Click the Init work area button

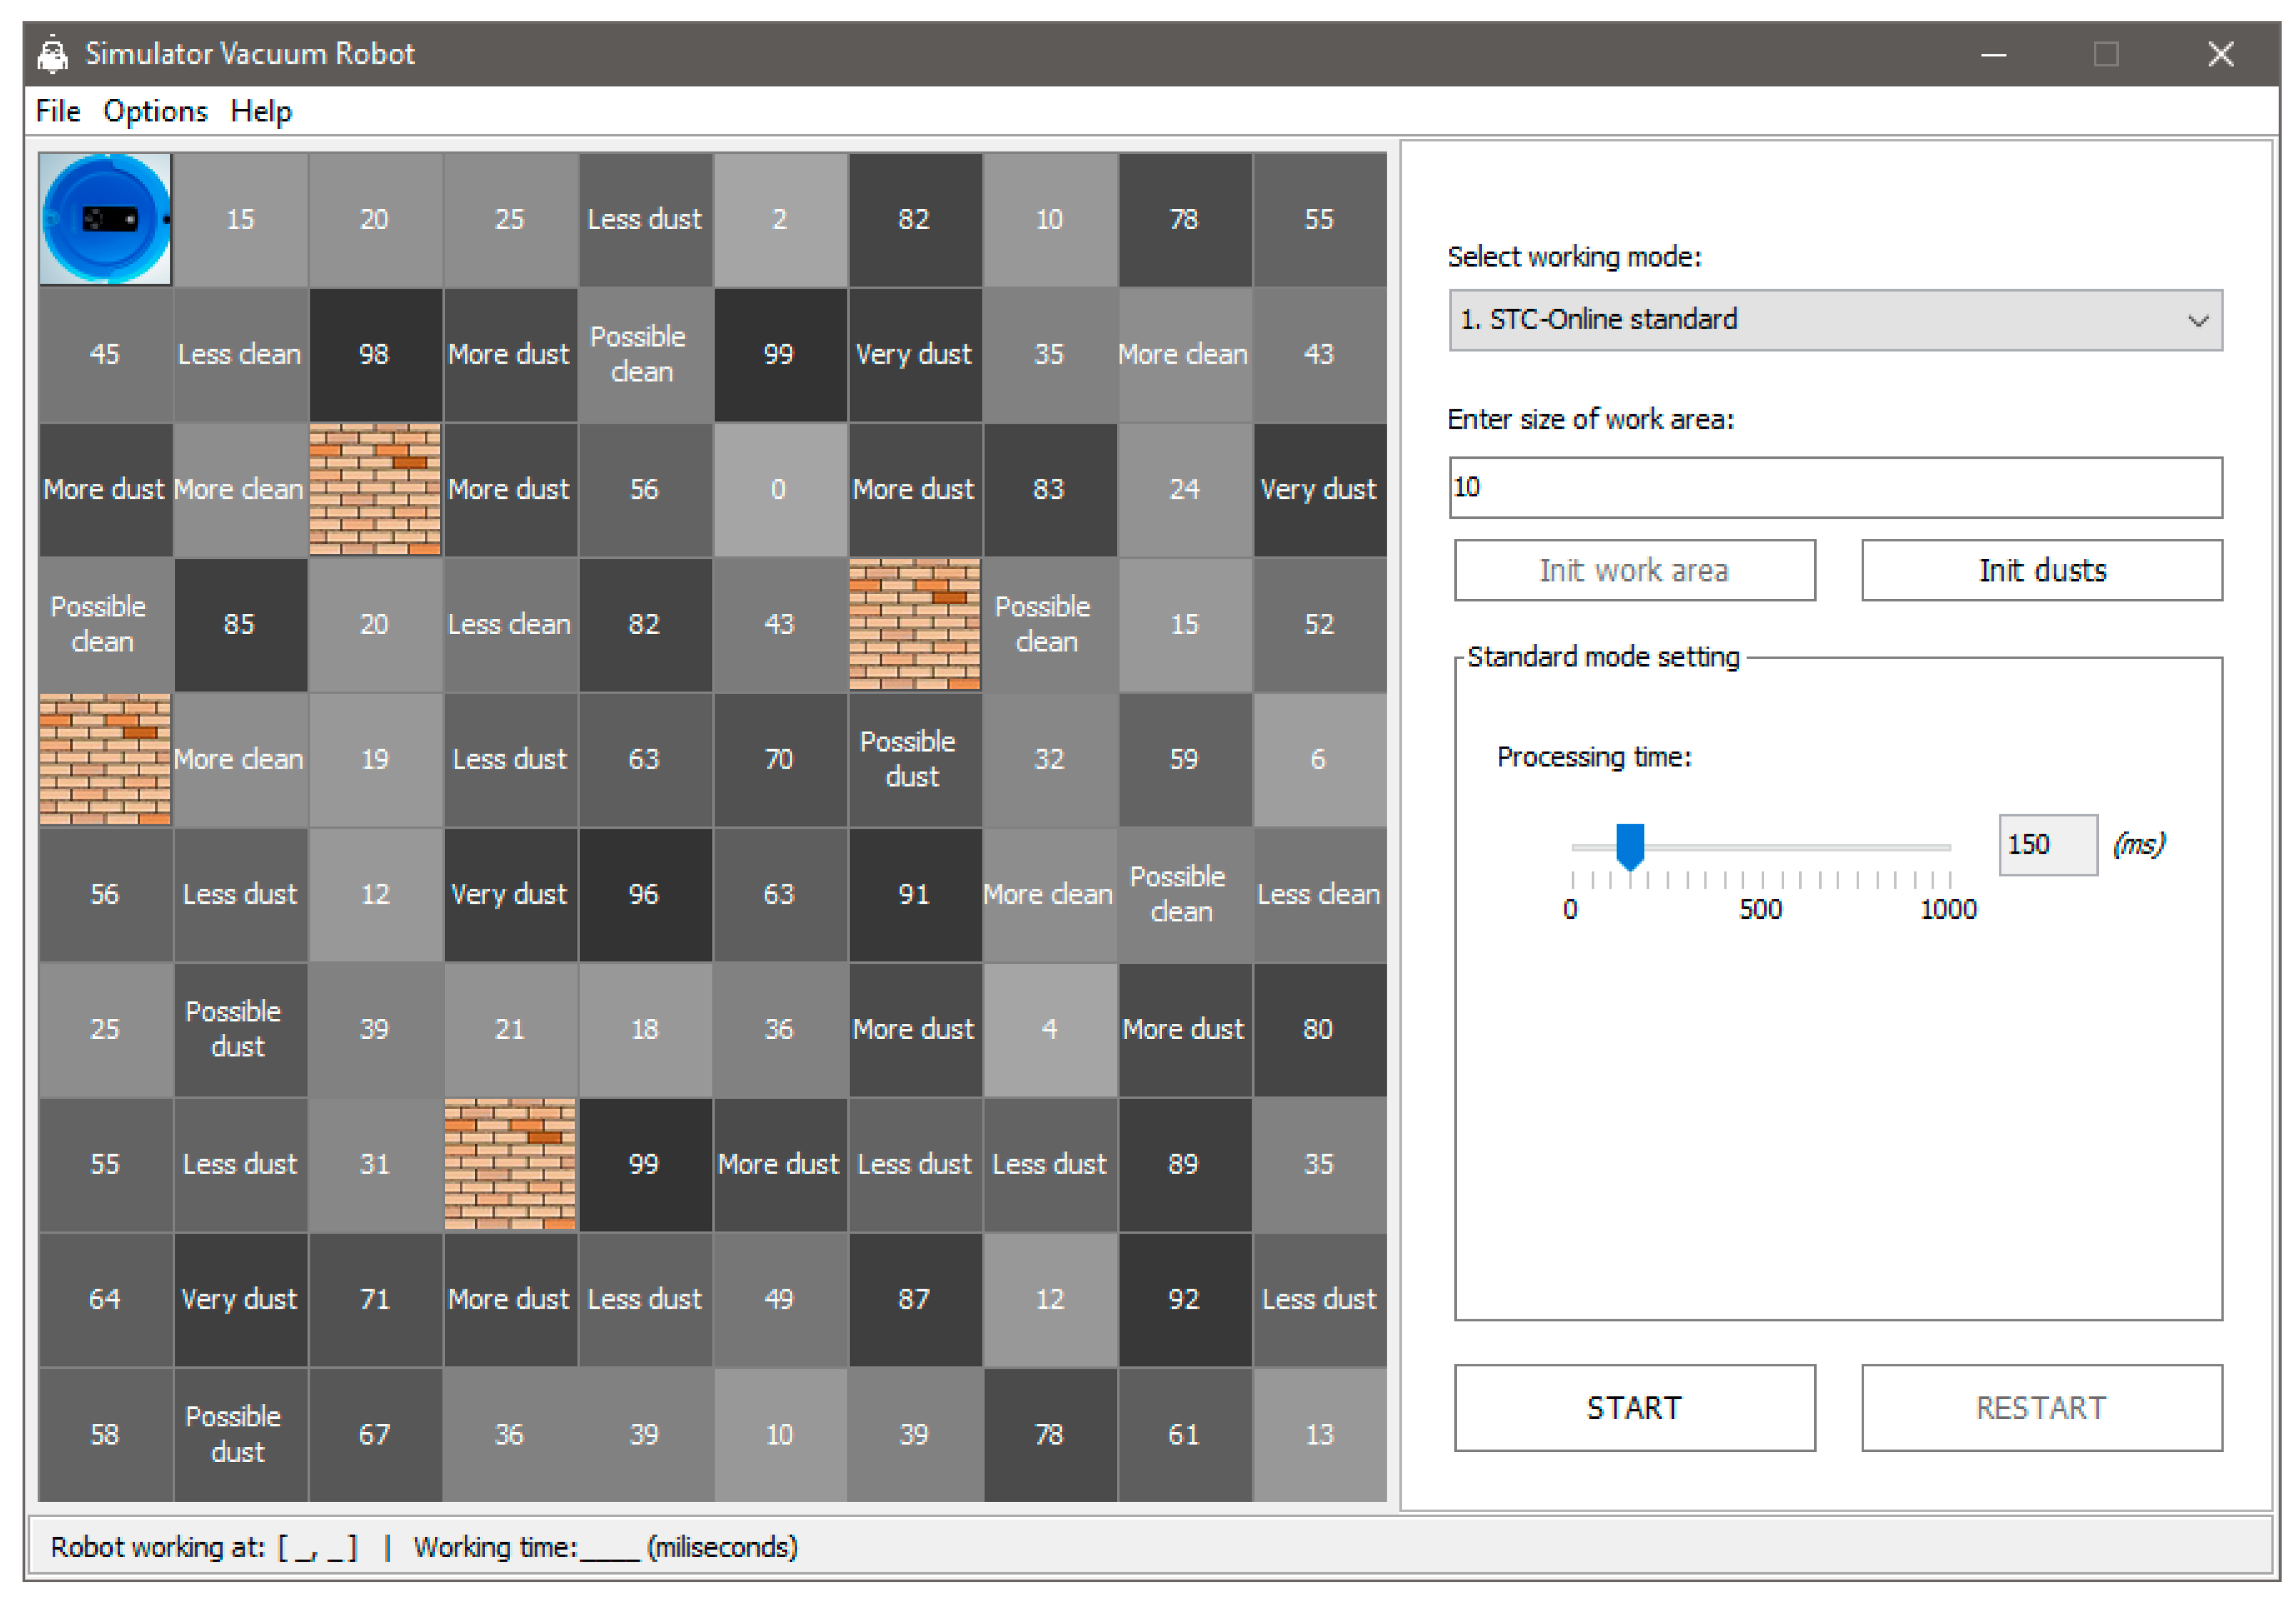coord(1634,570)
